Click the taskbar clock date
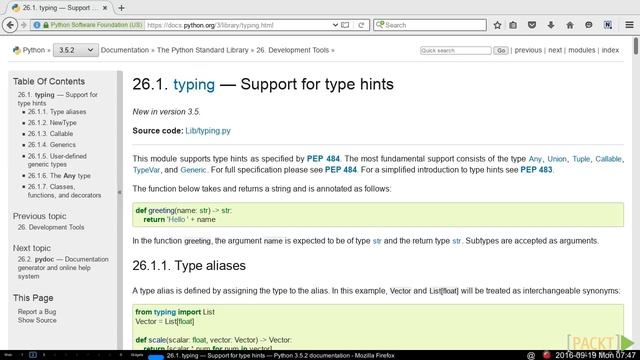This screenshot has width=640, height=360. pyautogui.click(x=595, y=356)
